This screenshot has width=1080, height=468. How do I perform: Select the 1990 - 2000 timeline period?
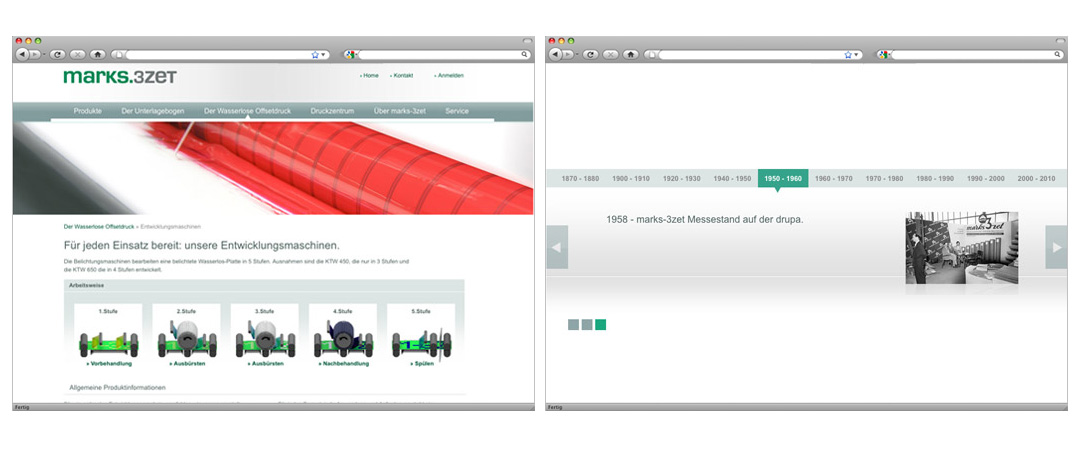click(986, 179)
